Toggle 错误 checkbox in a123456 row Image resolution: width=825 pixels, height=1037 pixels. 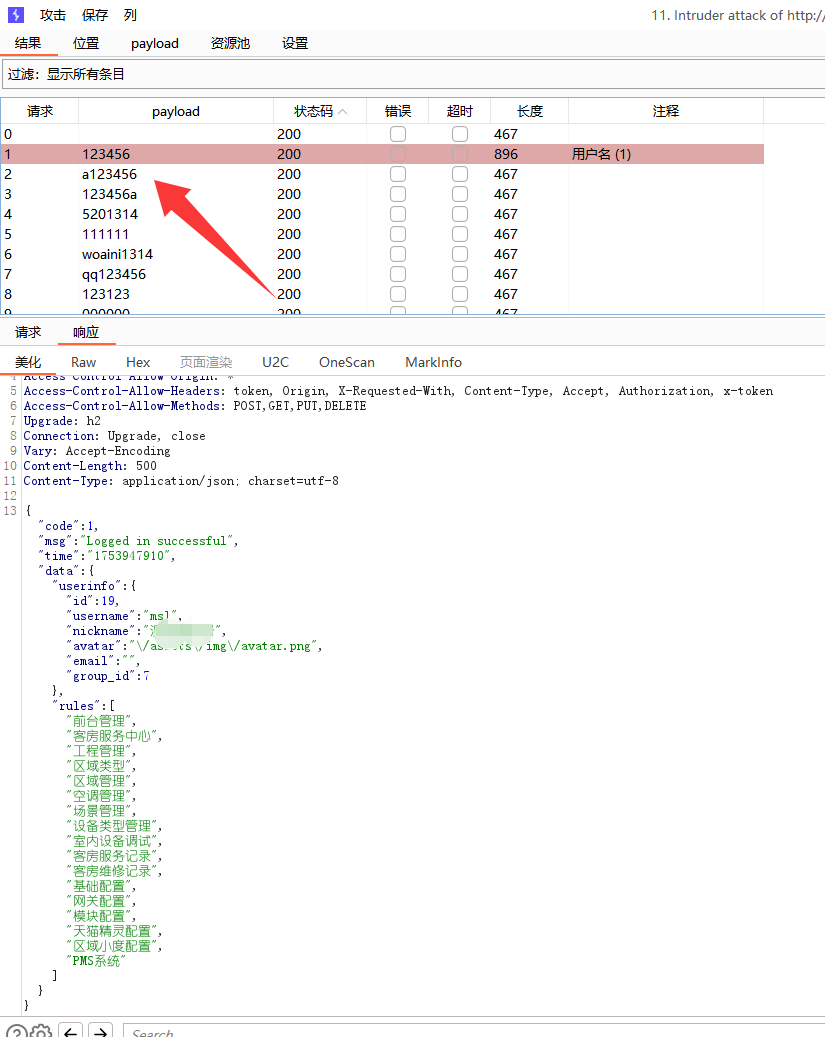pyautogui.click(x=398, y=174)
